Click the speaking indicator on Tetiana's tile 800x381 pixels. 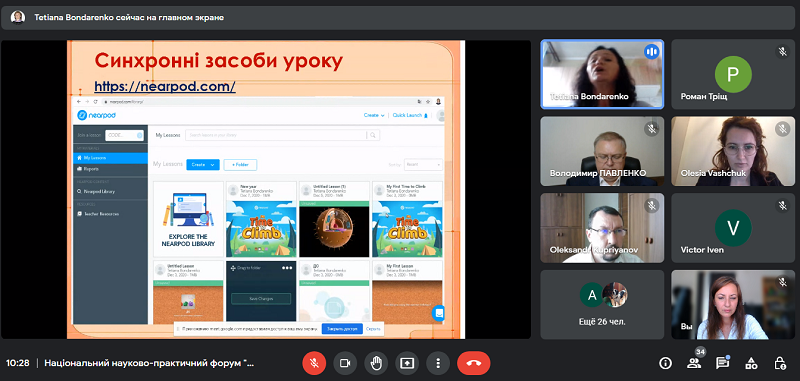click(652, 52)
